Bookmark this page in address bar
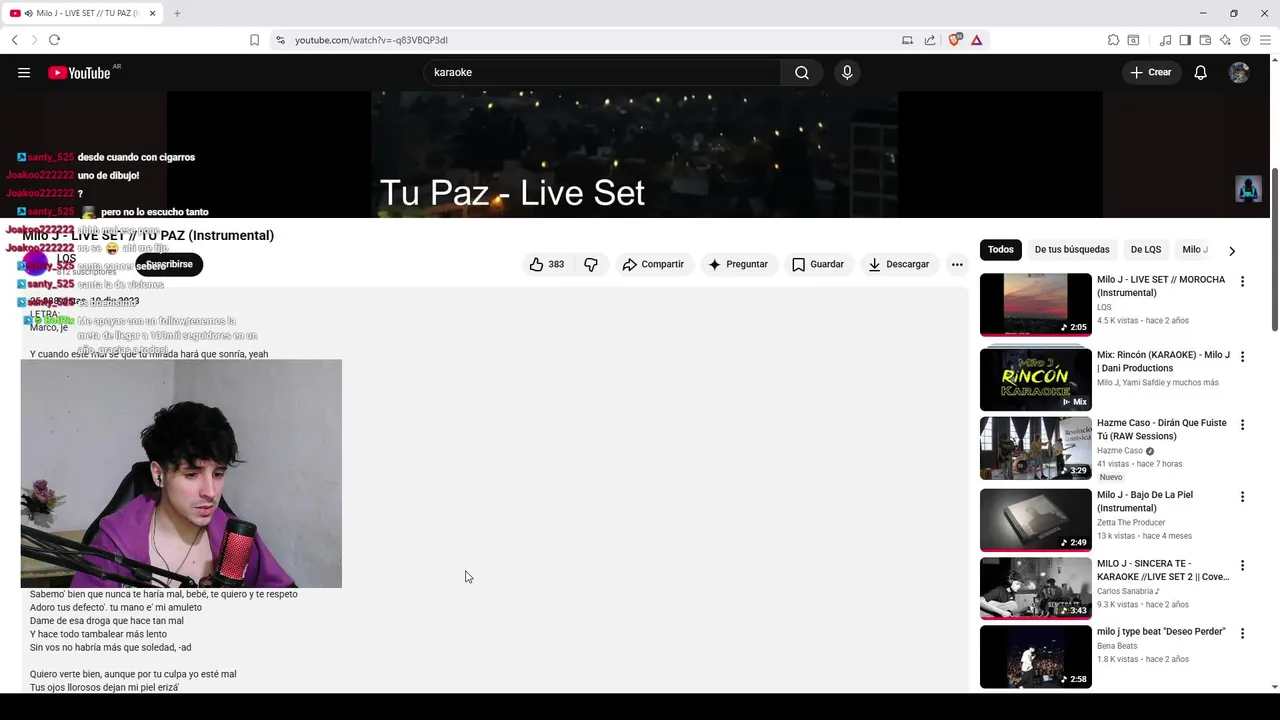1280x720 pixels. tap(254, 40)
